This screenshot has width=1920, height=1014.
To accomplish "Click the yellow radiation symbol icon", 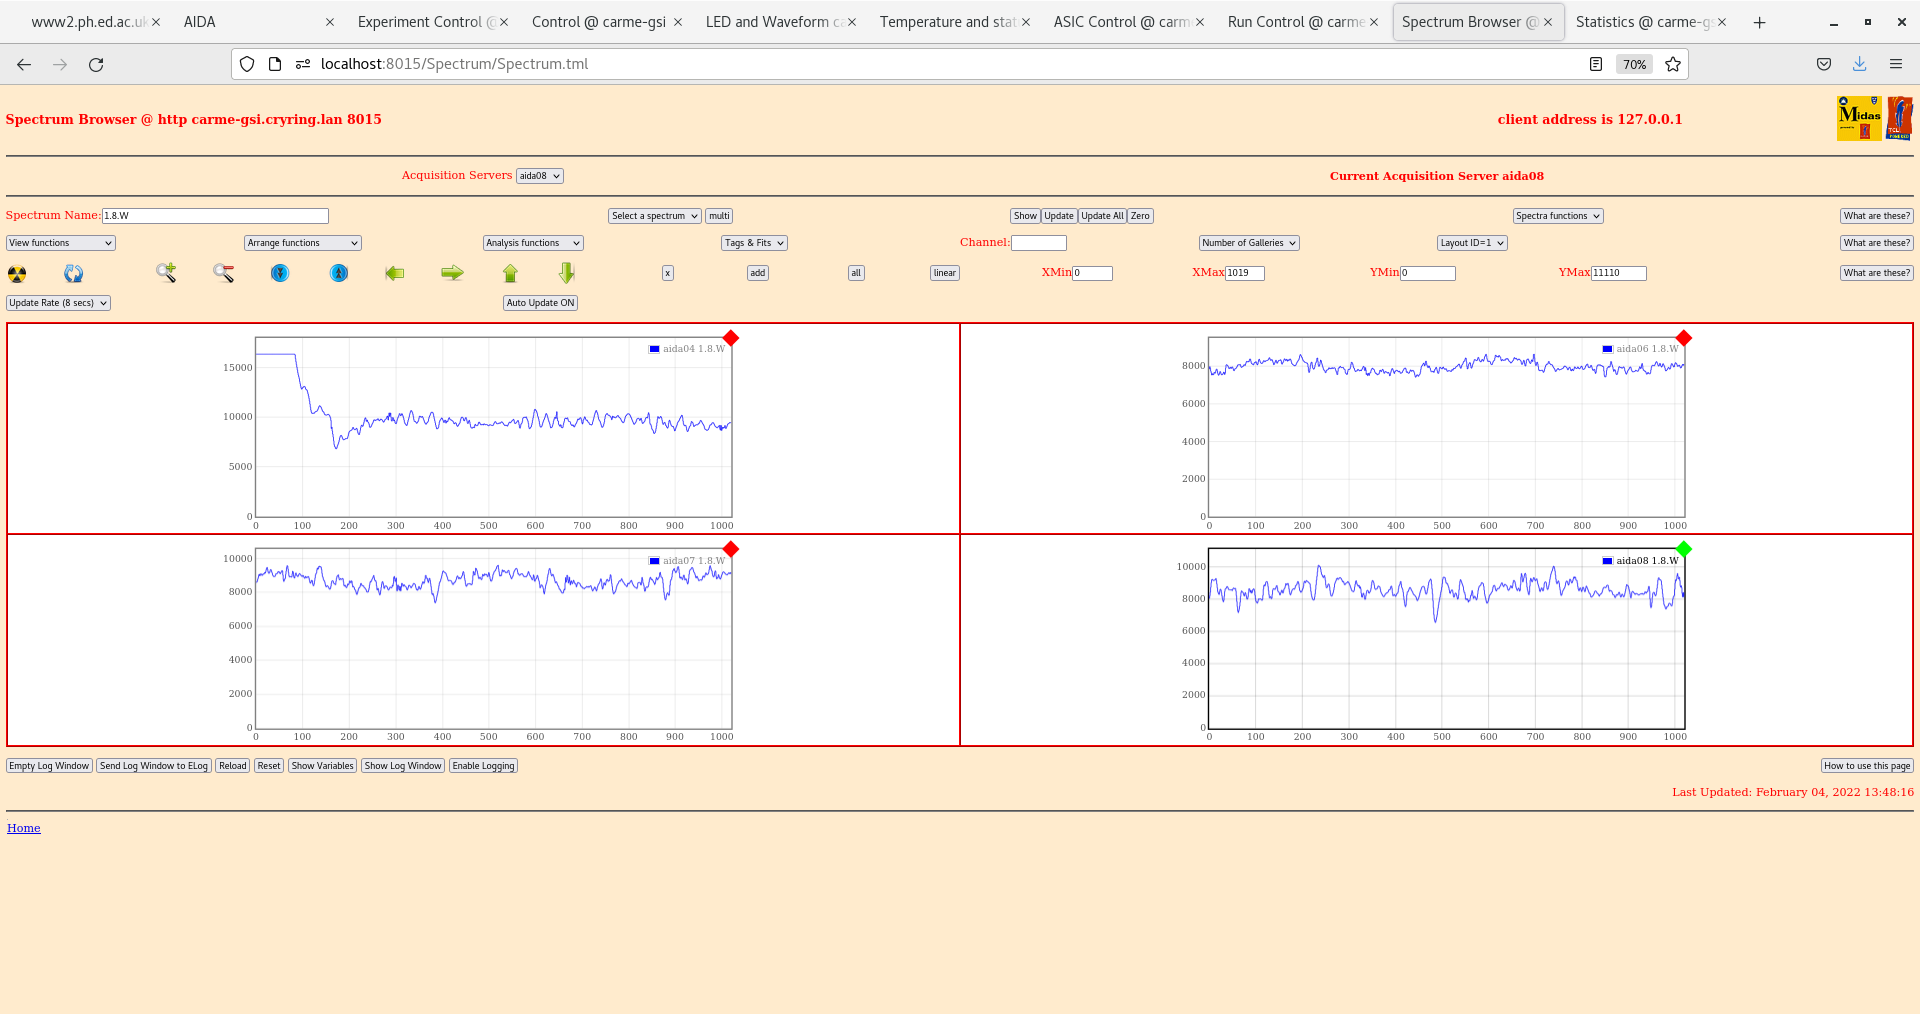I will 17,274.
